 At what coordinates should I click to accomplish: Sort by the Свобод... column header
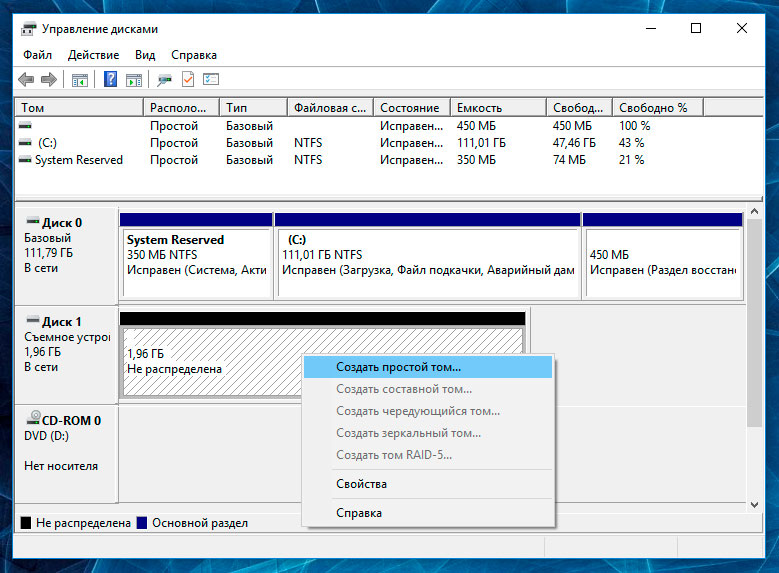coord(579,107)
